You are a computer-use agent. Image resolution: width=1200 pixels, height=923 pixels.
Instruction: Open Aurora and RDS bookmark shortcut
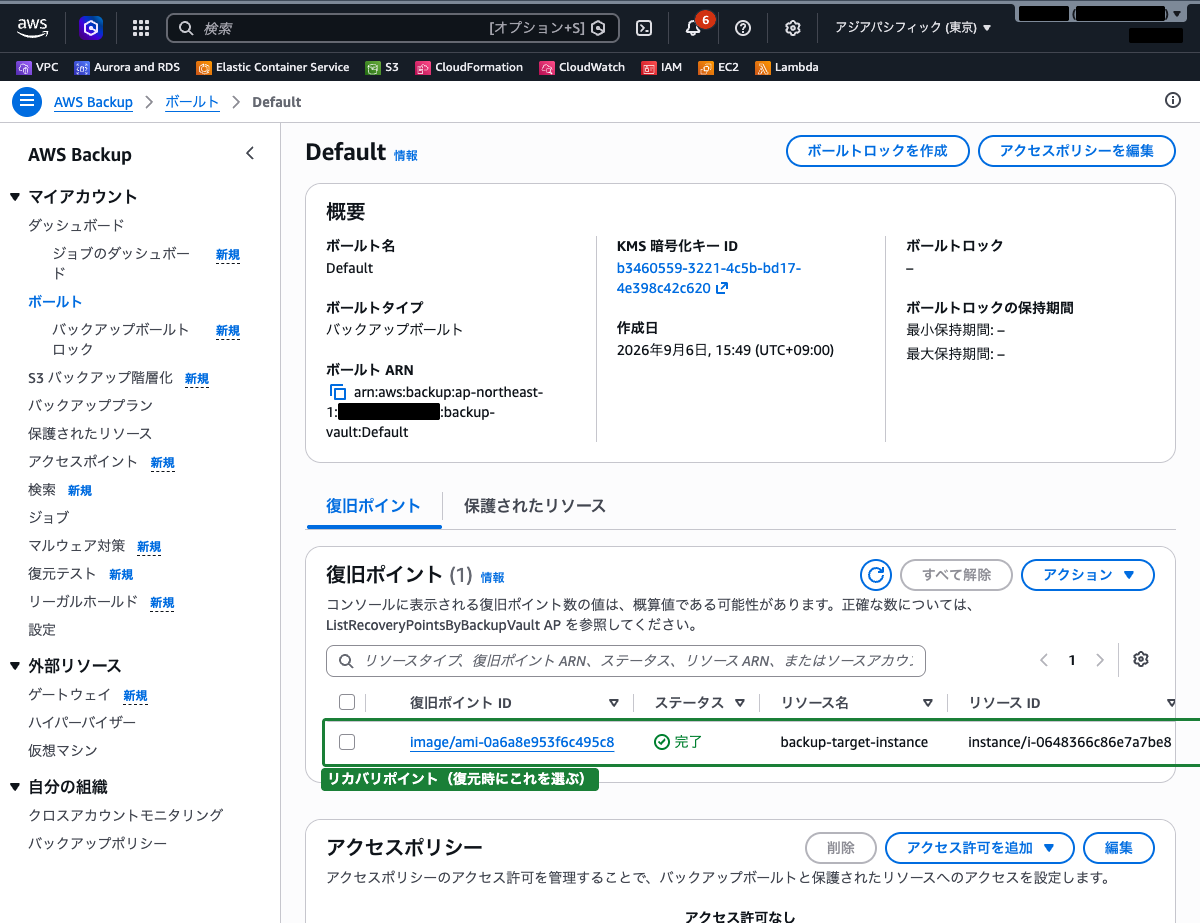[127, 67]
